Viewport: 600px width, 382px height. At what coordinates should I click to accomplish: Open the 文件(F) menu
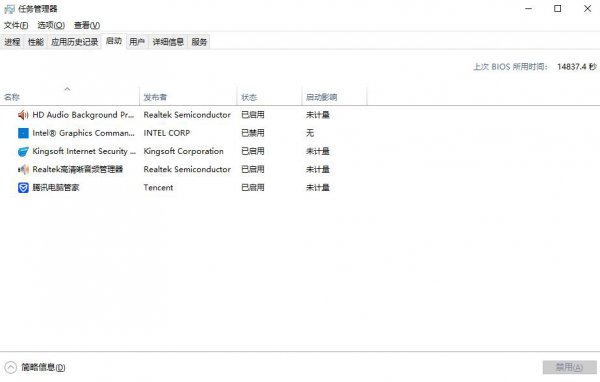(x=16, y=25)
